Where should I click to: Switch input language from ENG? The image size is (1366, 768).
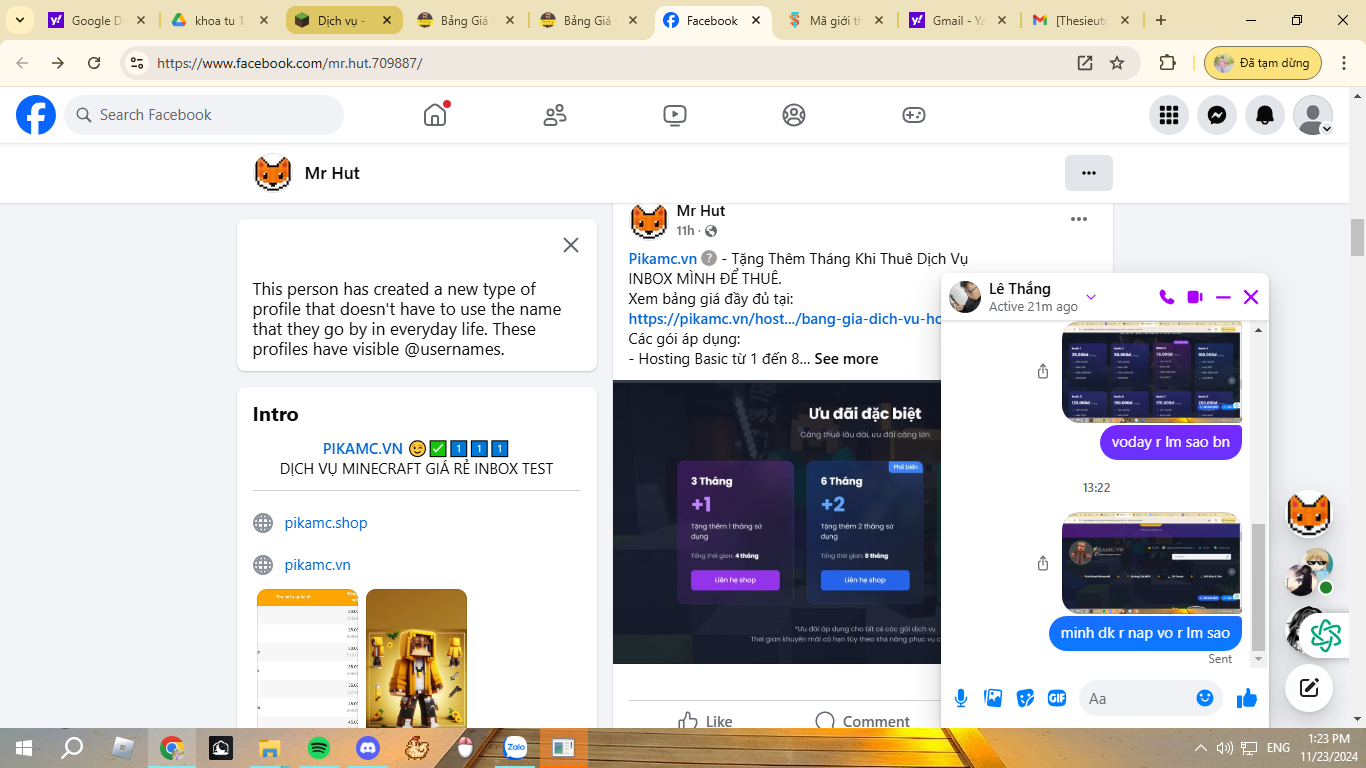(1278, 748)
